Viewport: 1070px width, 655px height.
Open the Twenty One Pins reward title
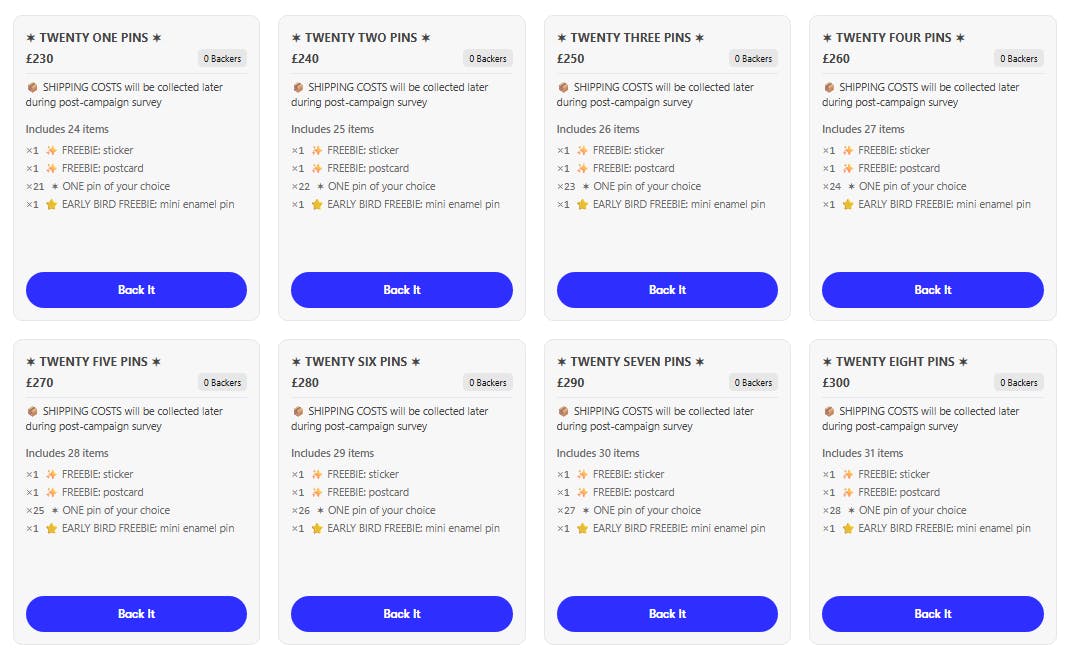pos(93,38)
